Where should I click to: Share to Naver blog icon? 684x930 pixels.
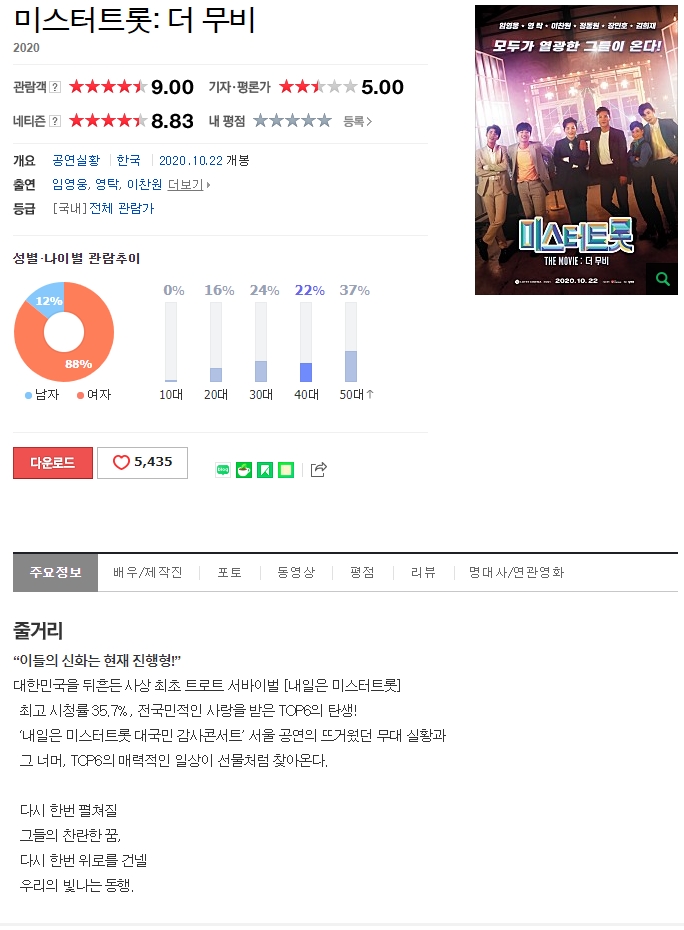[x=222, y=470]
